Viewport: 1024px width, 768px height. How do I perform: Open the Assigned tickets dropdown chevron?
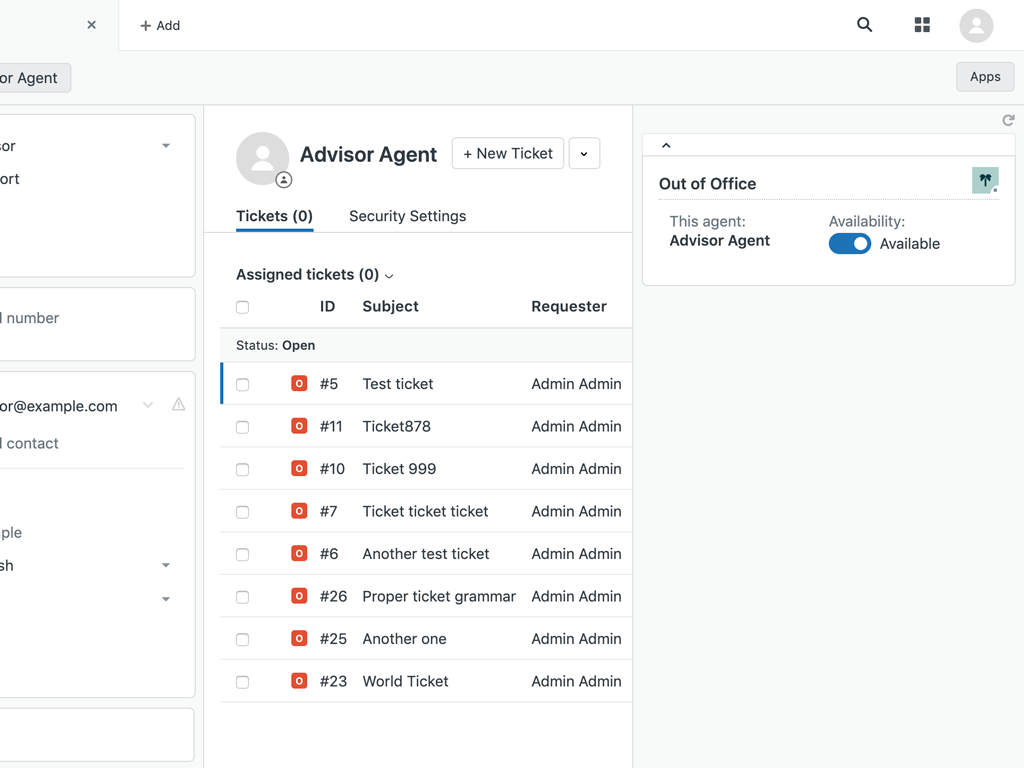click(x=389, y=276)
